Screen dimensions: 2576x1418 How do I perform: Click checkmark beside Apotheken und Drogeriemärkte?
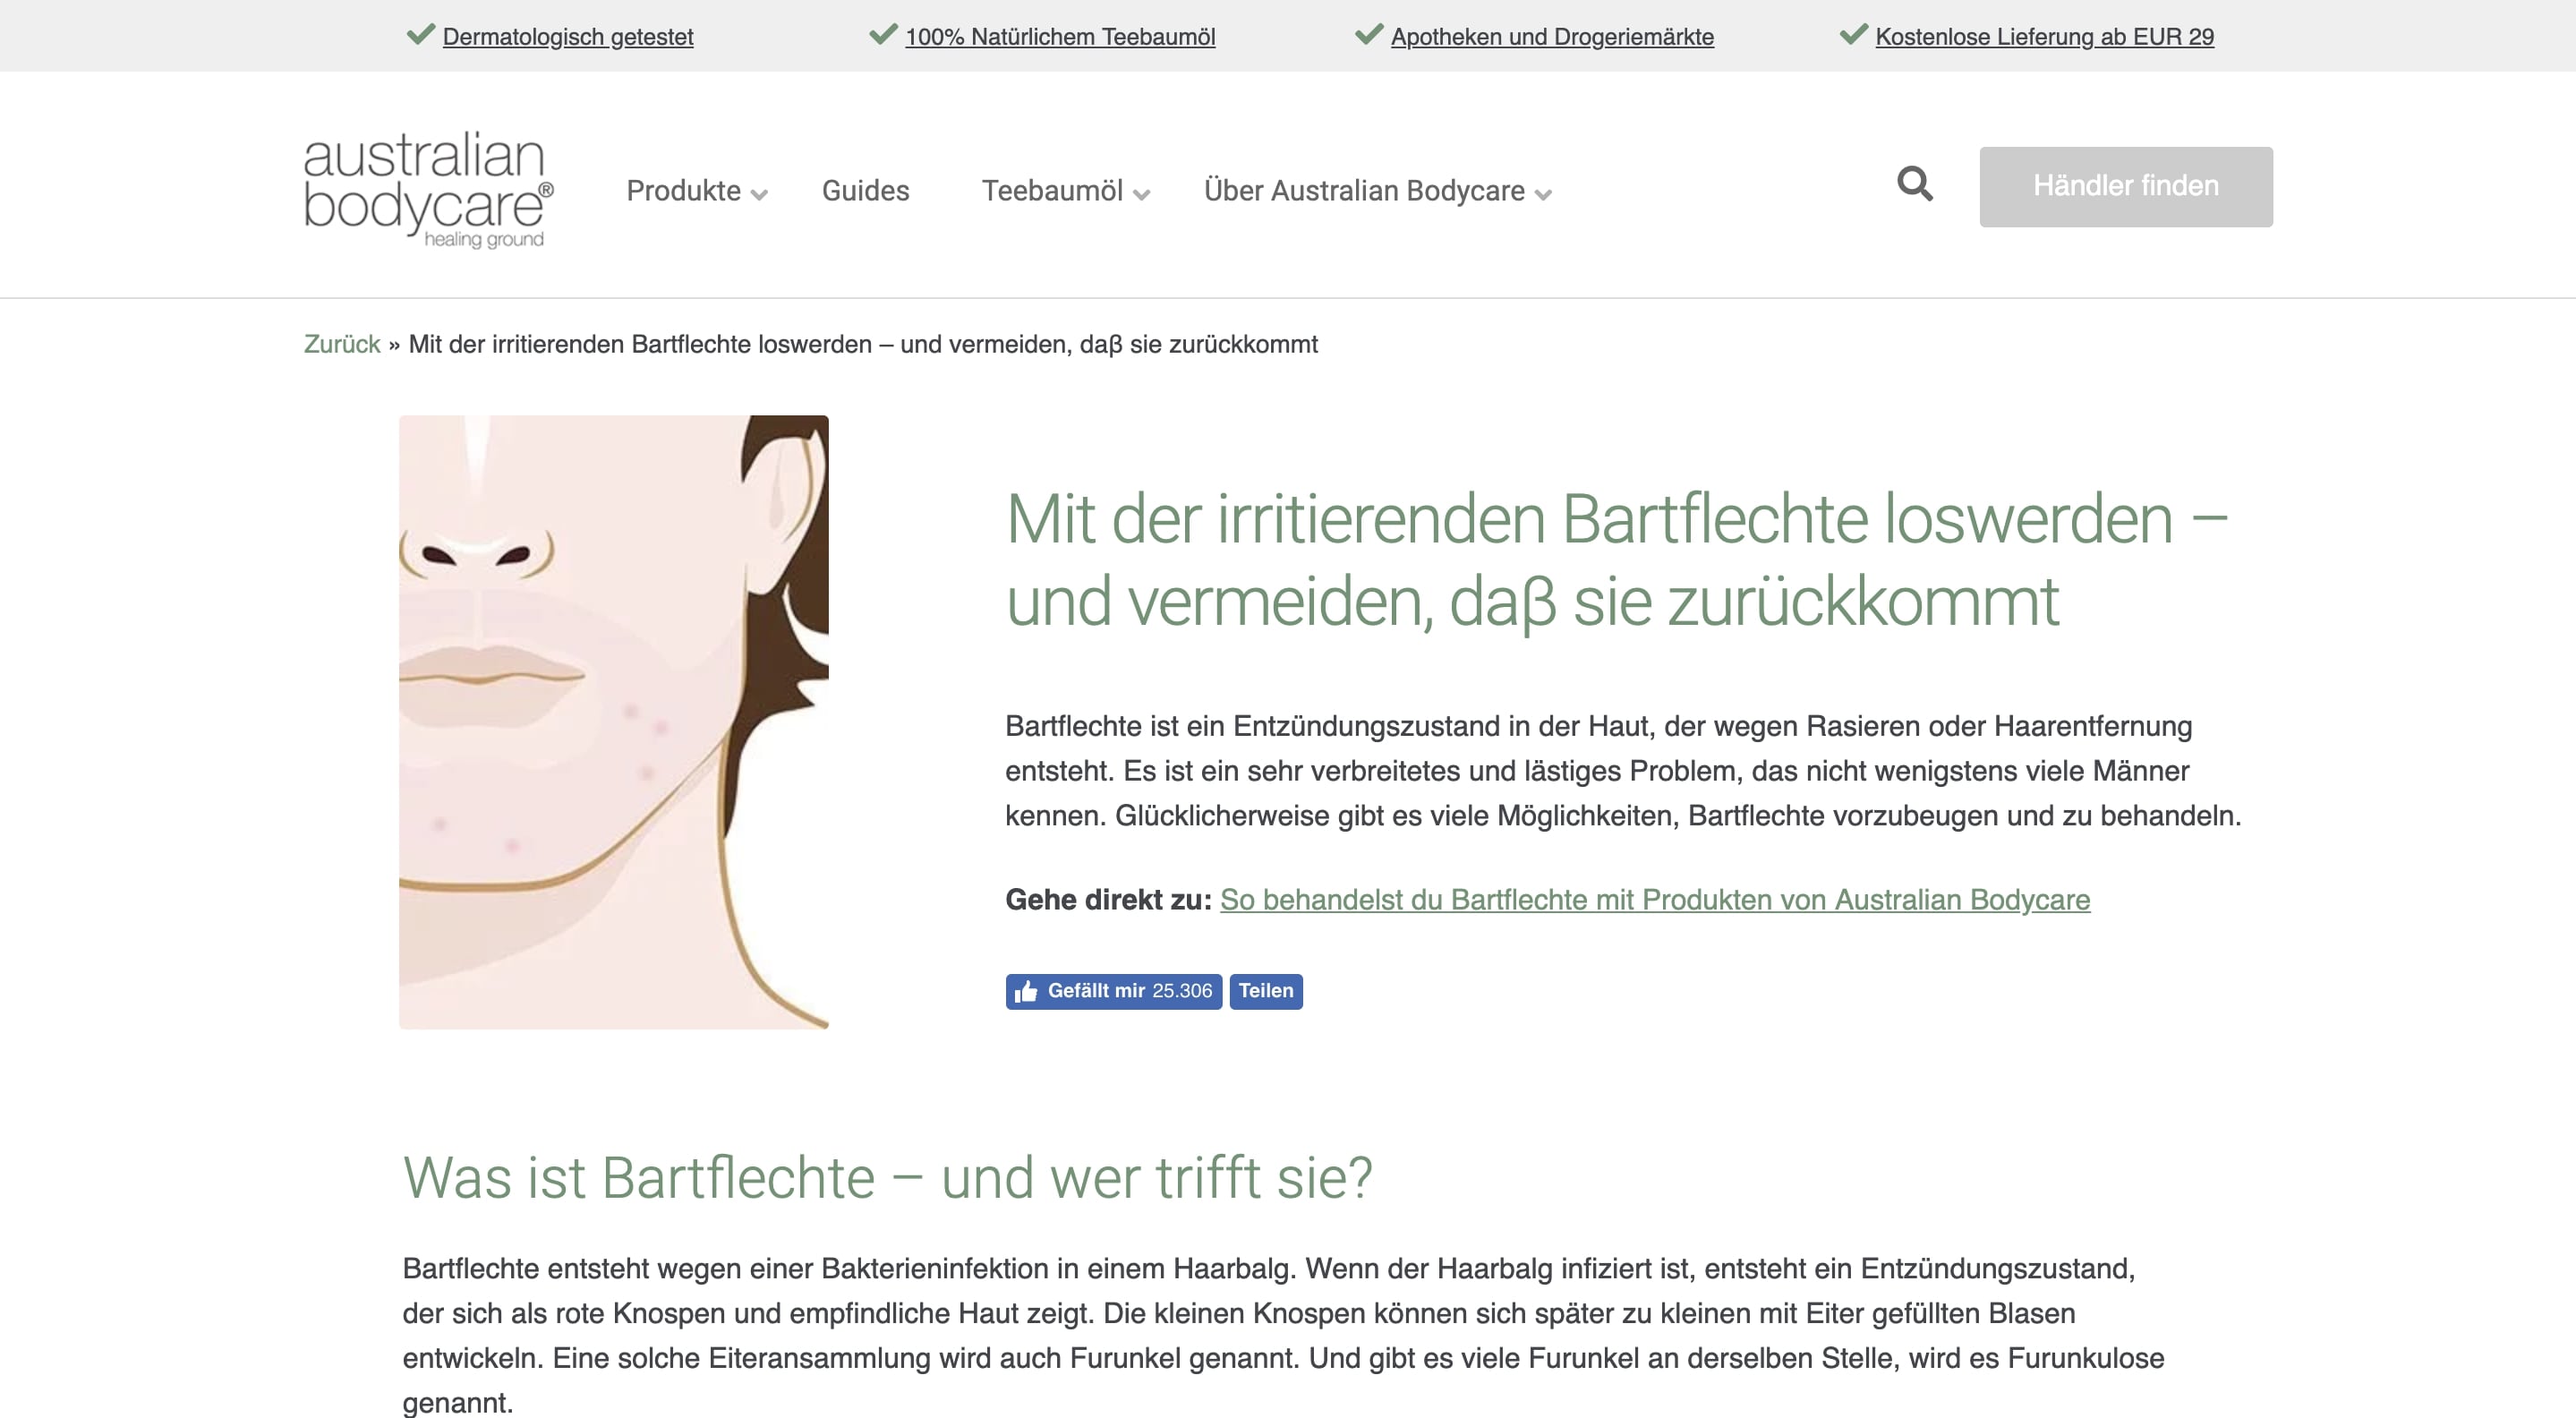(1368, 35)
